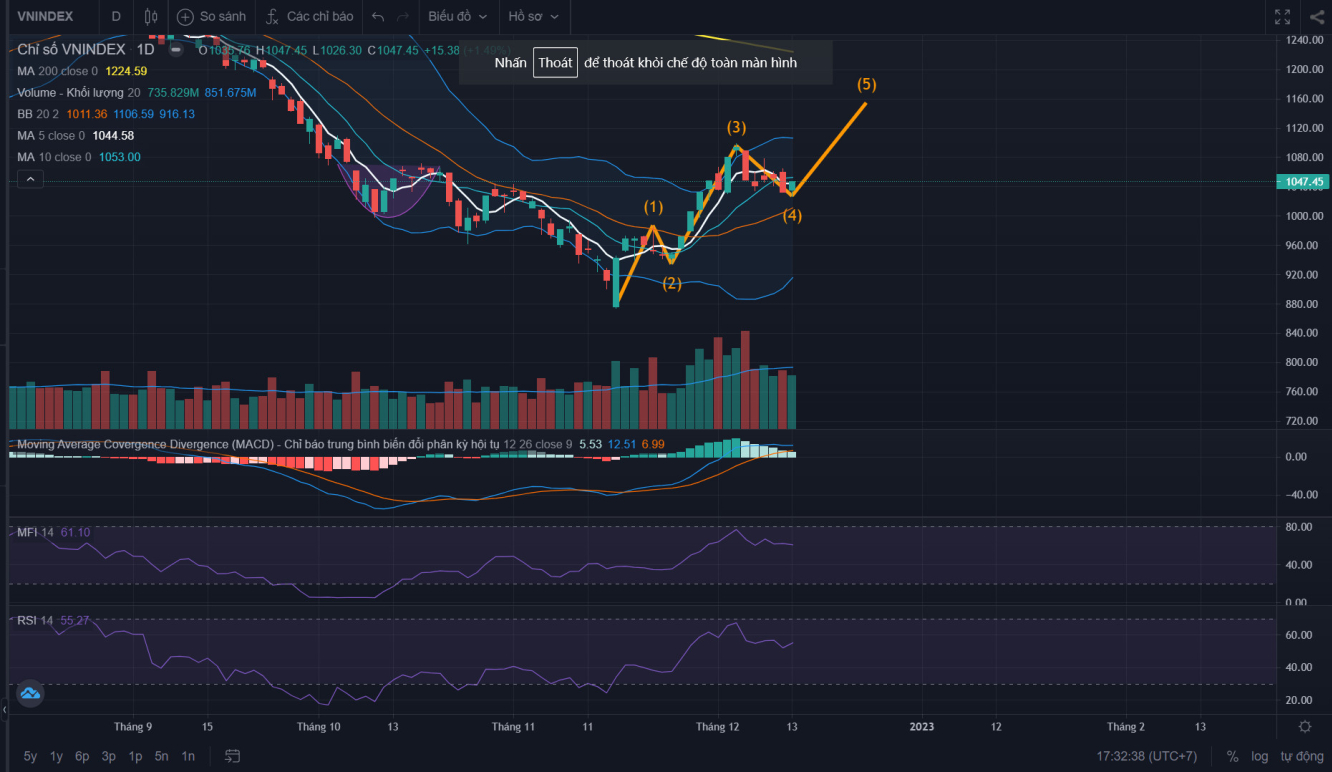Expand the collapsed left side panel arrow
The image size is (1332, 772).
(x=4, y=709)
